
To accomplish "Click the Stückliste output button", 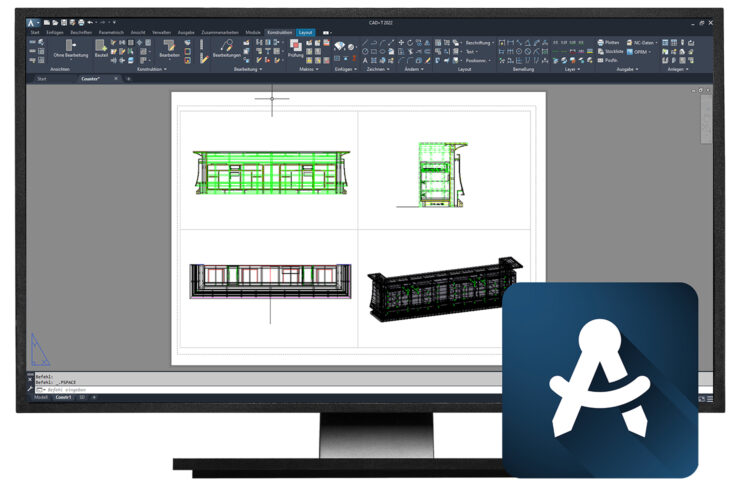I will (x=610, y=51).
